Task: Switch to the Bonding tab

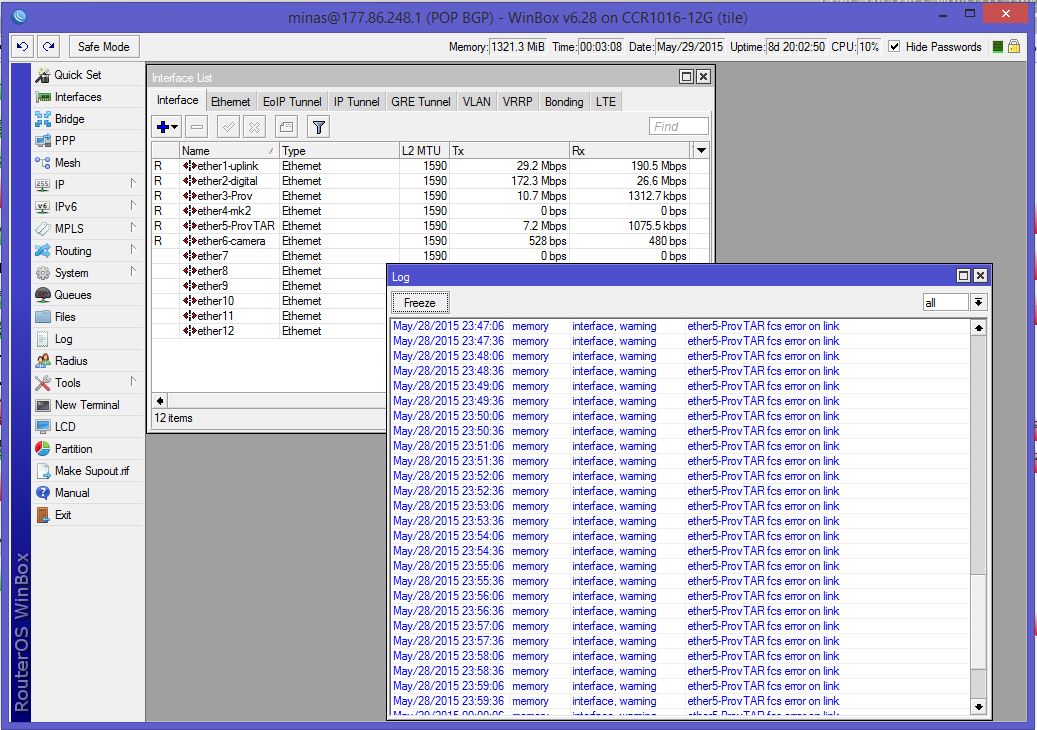Action: (564, 102)
